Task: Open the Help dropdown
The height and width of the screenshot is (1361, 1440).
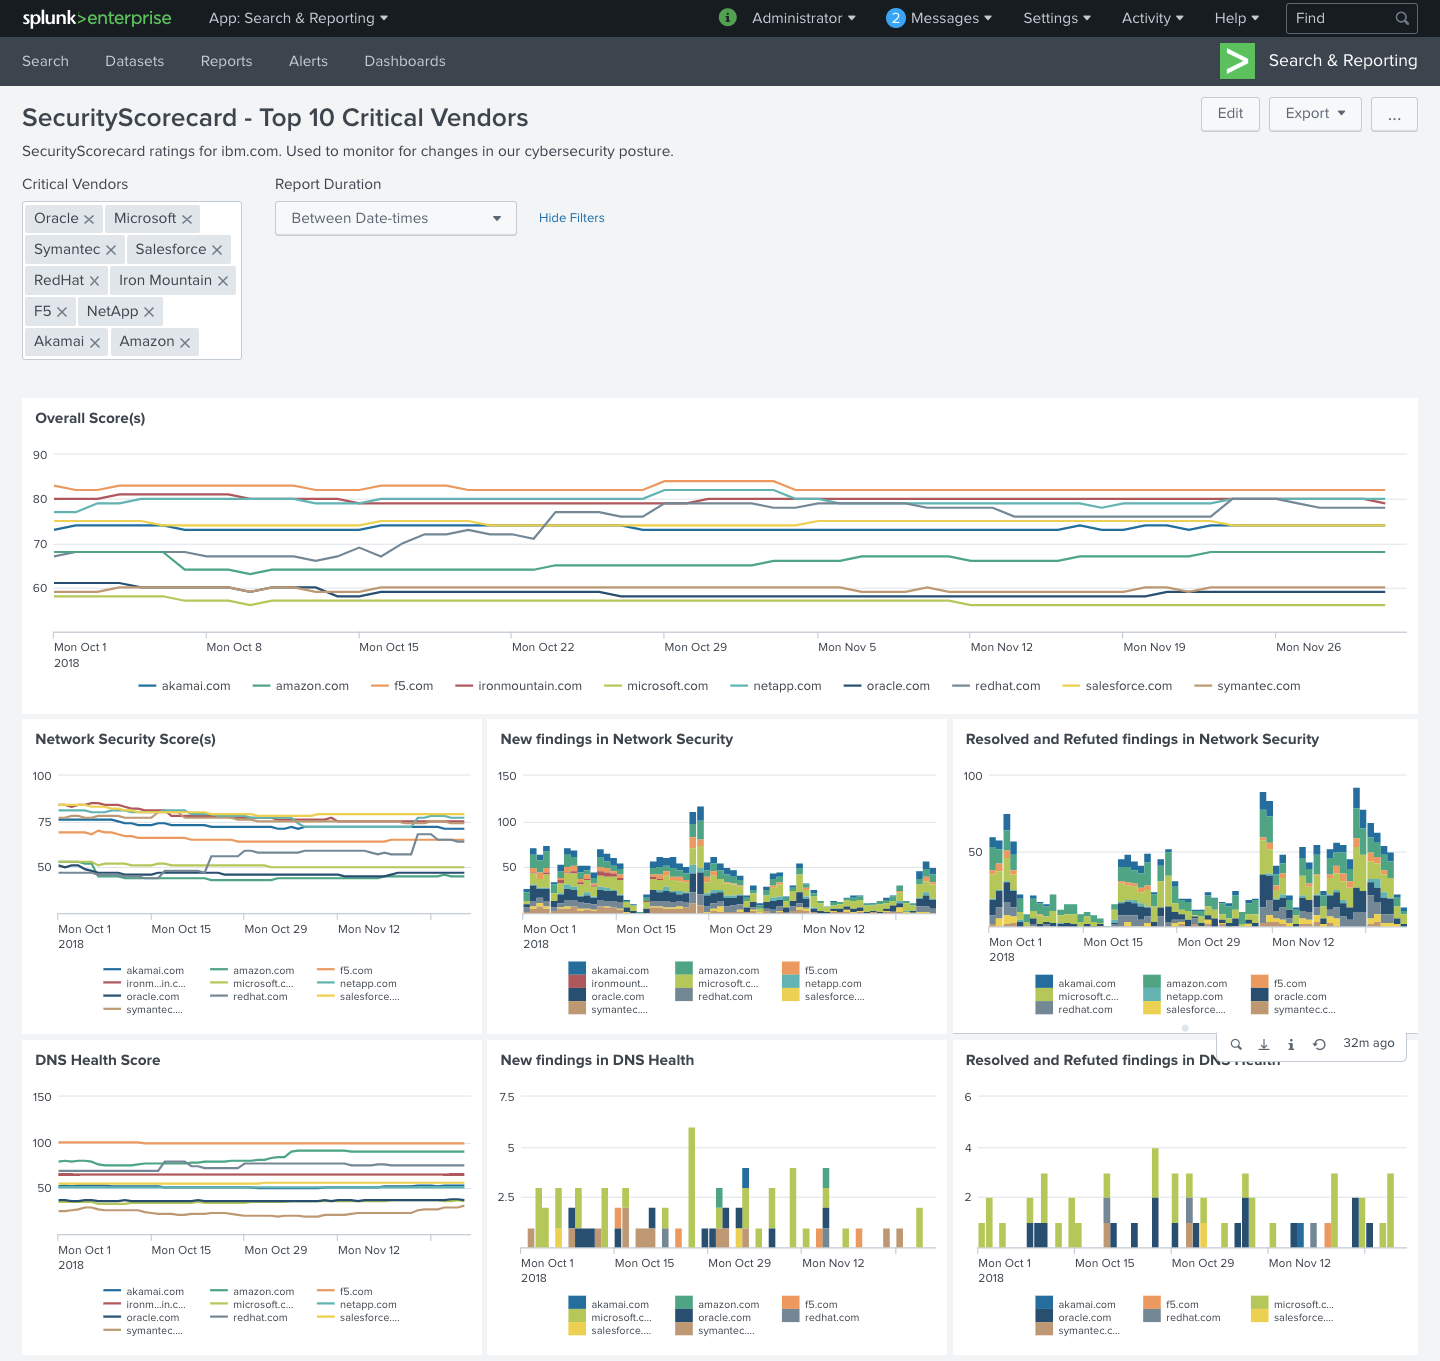Action: pyautogui.click(x=1236, y=18)
